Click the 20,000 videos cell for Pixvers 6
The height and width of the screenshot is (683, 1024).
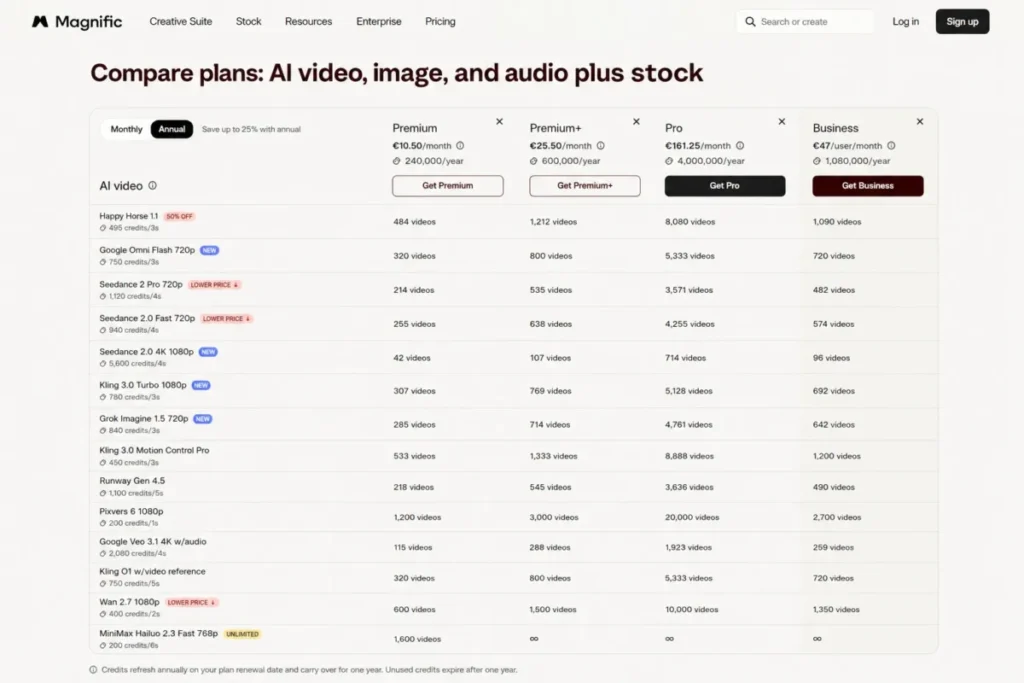click(692, 517)
